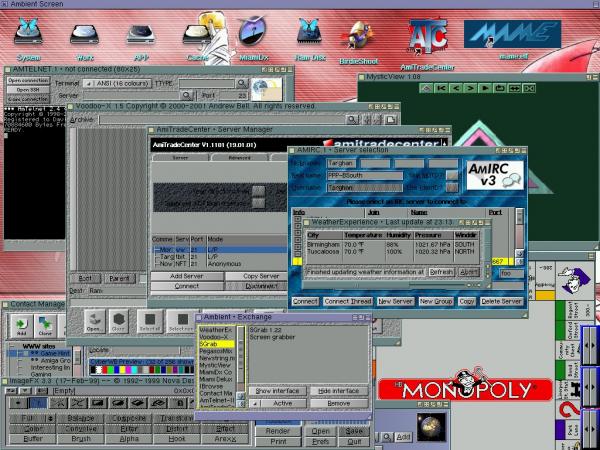Click Connect in AmiTradeCenter Server Manager
This screenshot has height=450, width=600.
[186, 286]
